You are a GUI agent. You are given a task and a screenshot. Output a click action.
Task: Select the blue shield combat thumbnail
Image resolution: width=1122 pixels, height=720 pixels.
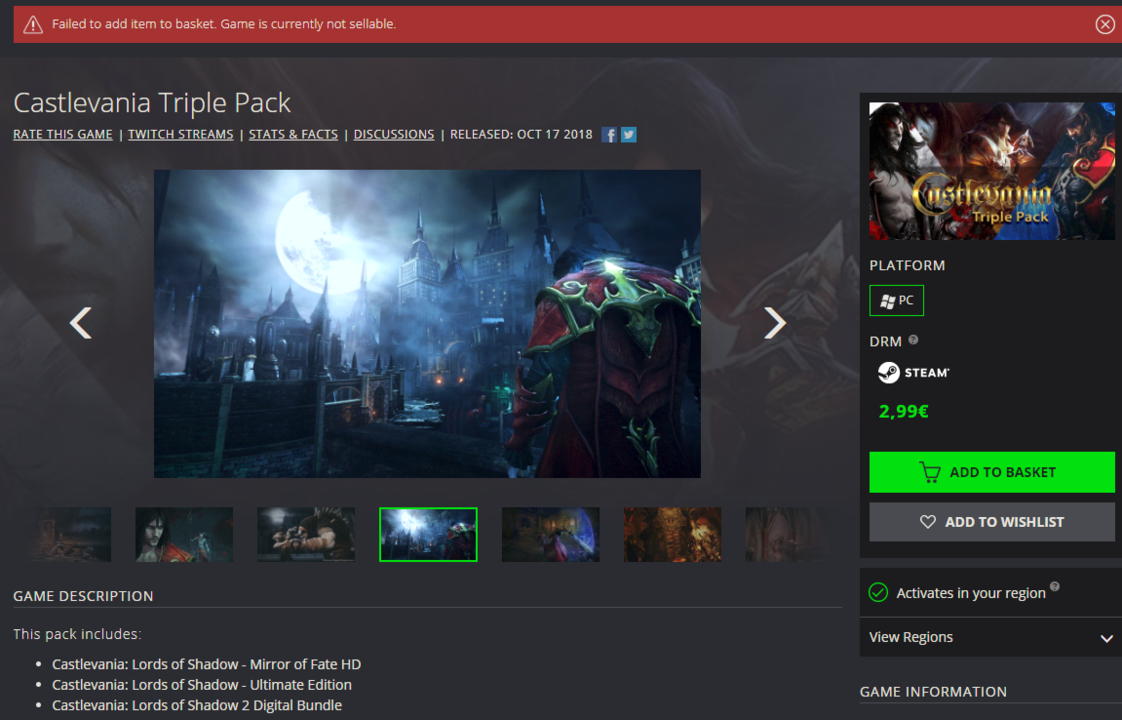pos(550,535)
